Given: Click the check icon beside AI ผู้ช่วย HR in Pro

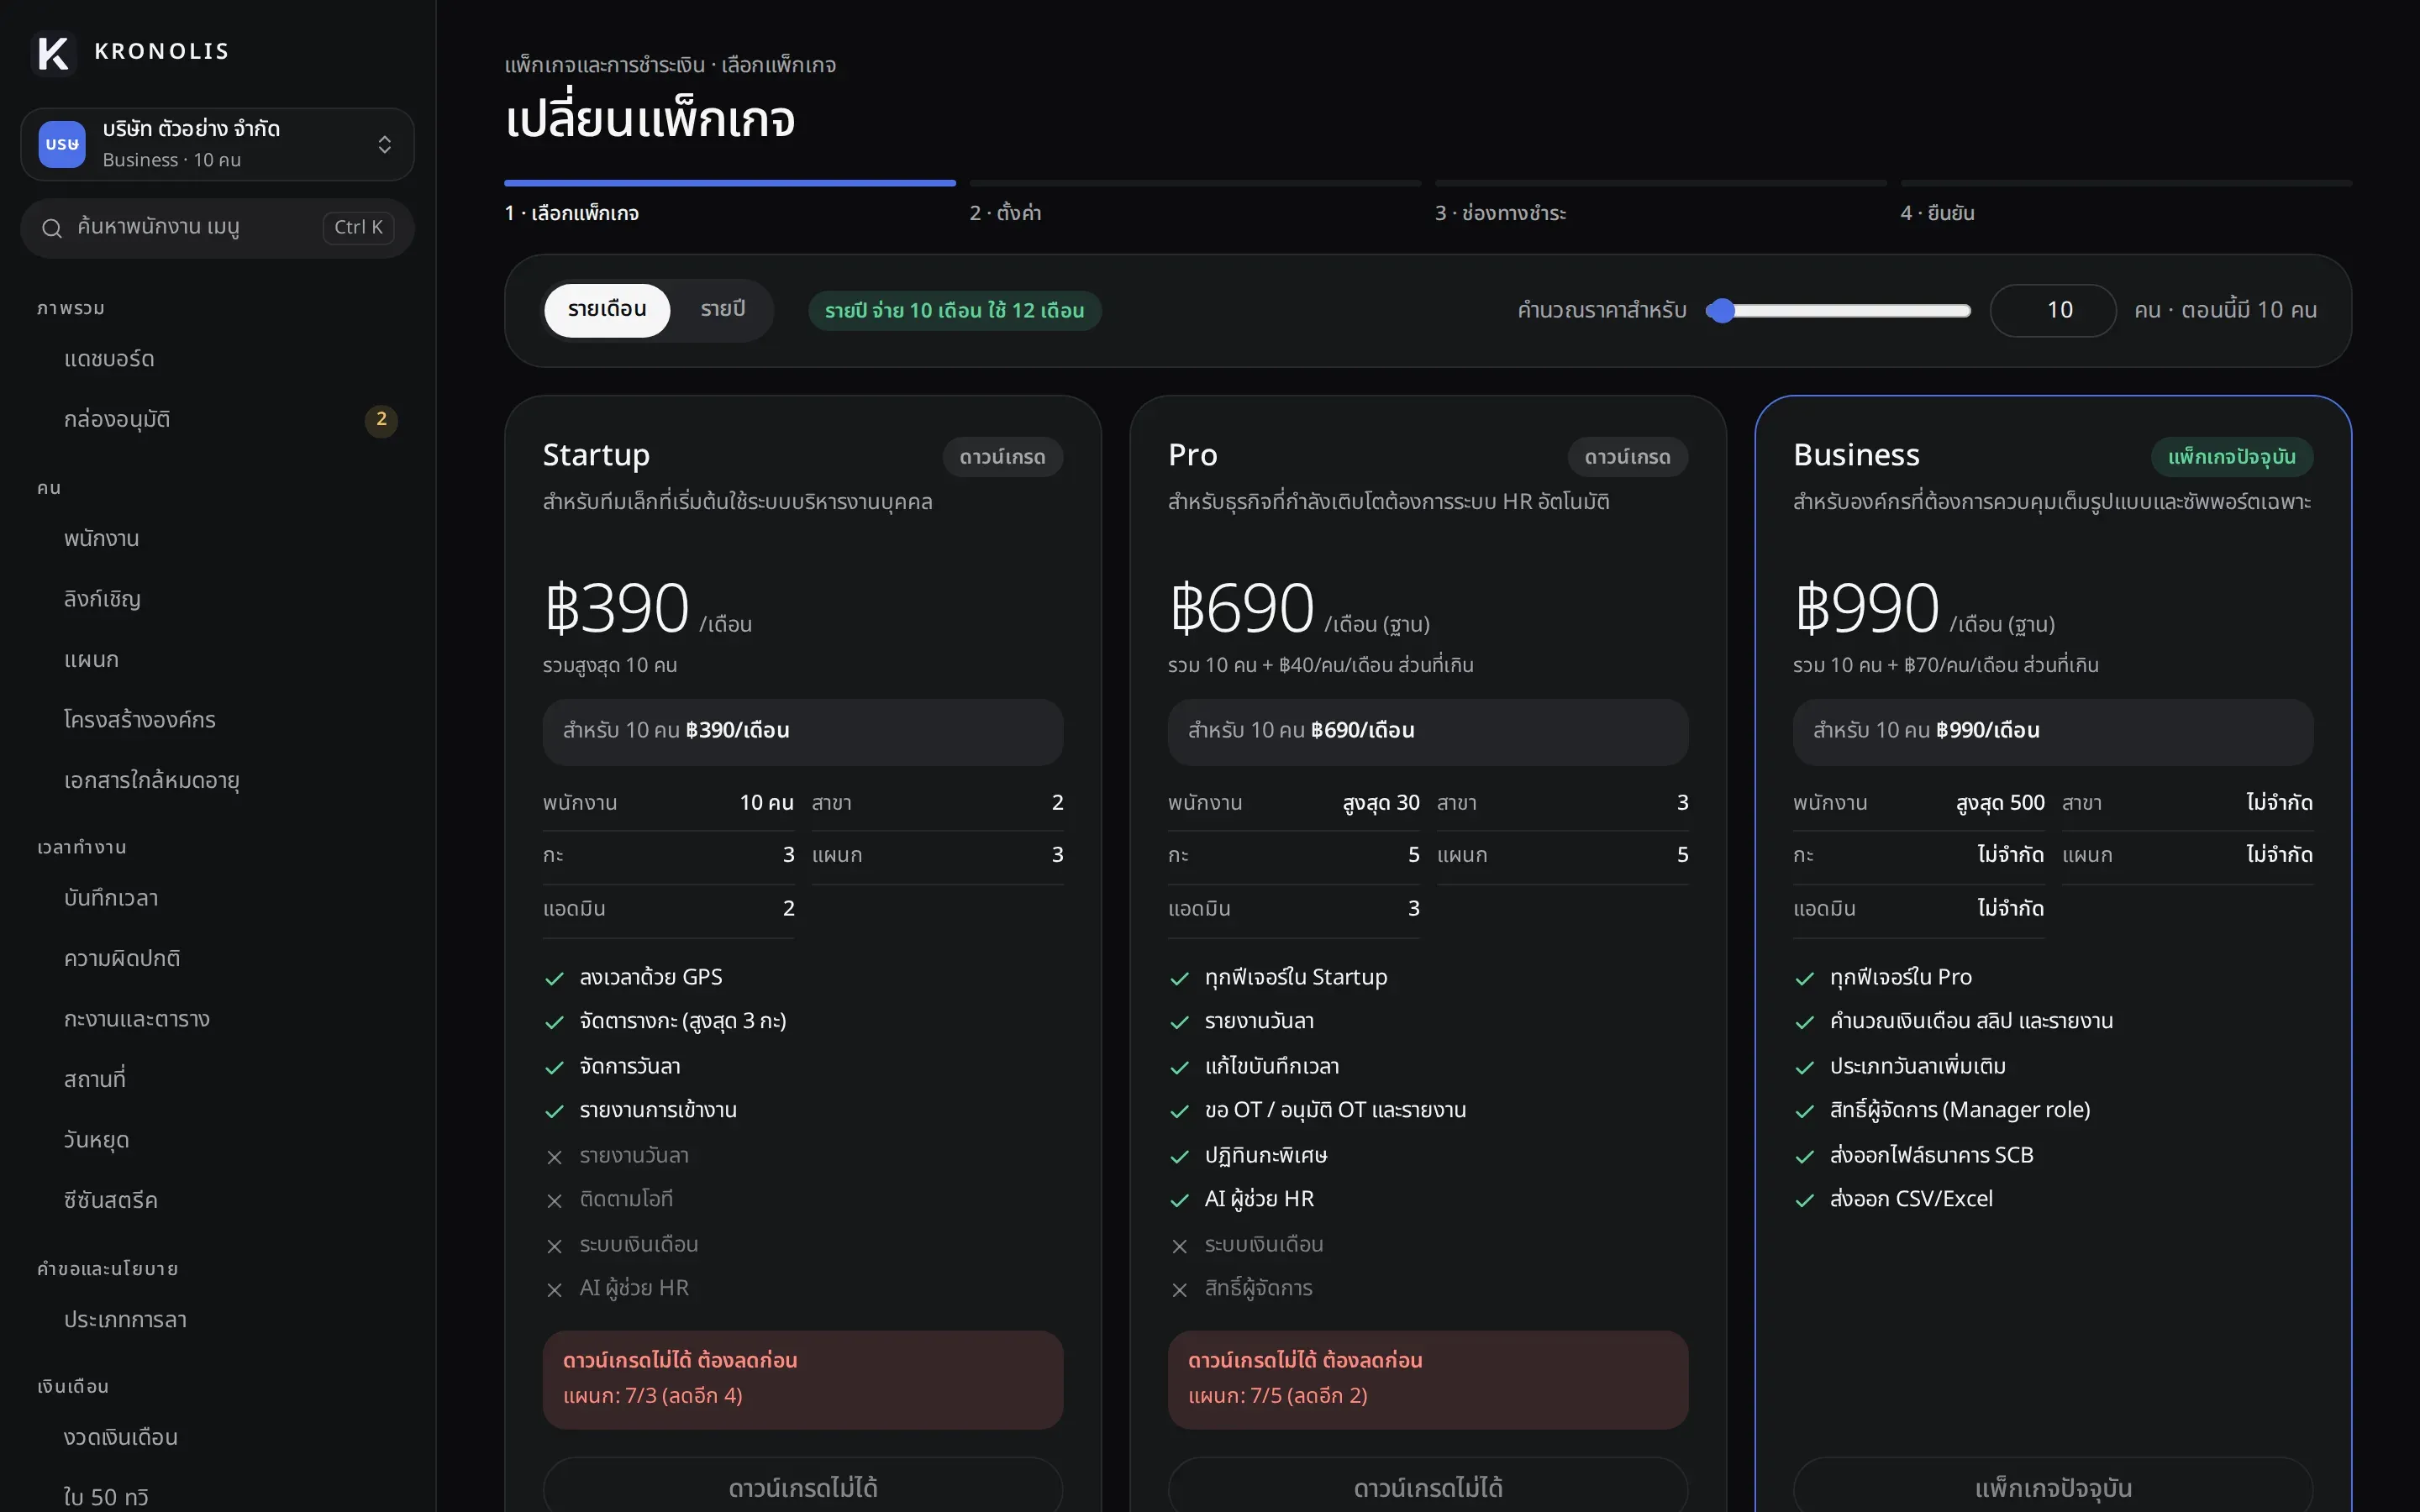Looking at the screenshot, I should pyautogui.click(x=1180, y=1200).
